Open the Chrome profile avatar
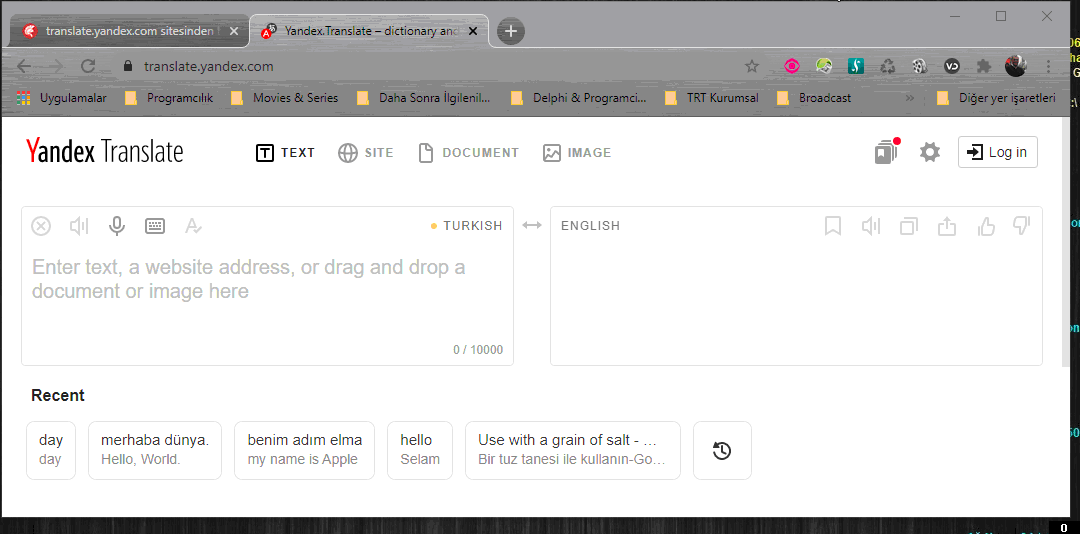Viewport: 1080px width, 534px height. pyautogui.click(x=1016, y=66)
